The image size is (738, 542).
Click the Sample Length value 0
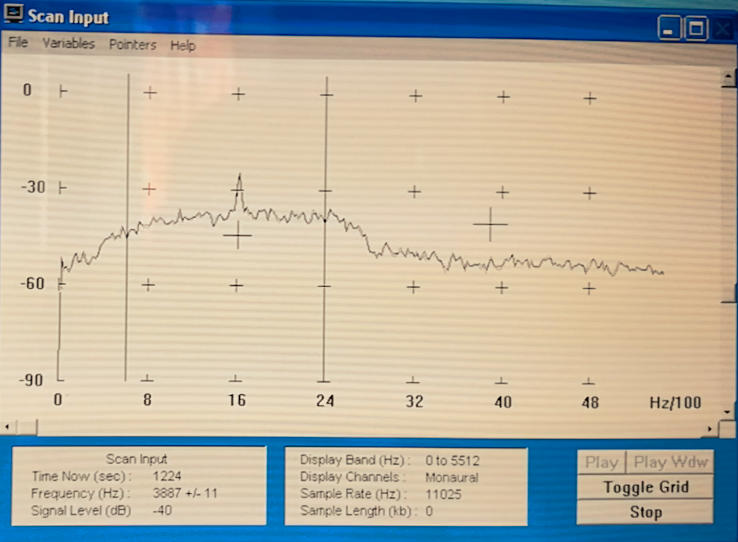[429, 511]
